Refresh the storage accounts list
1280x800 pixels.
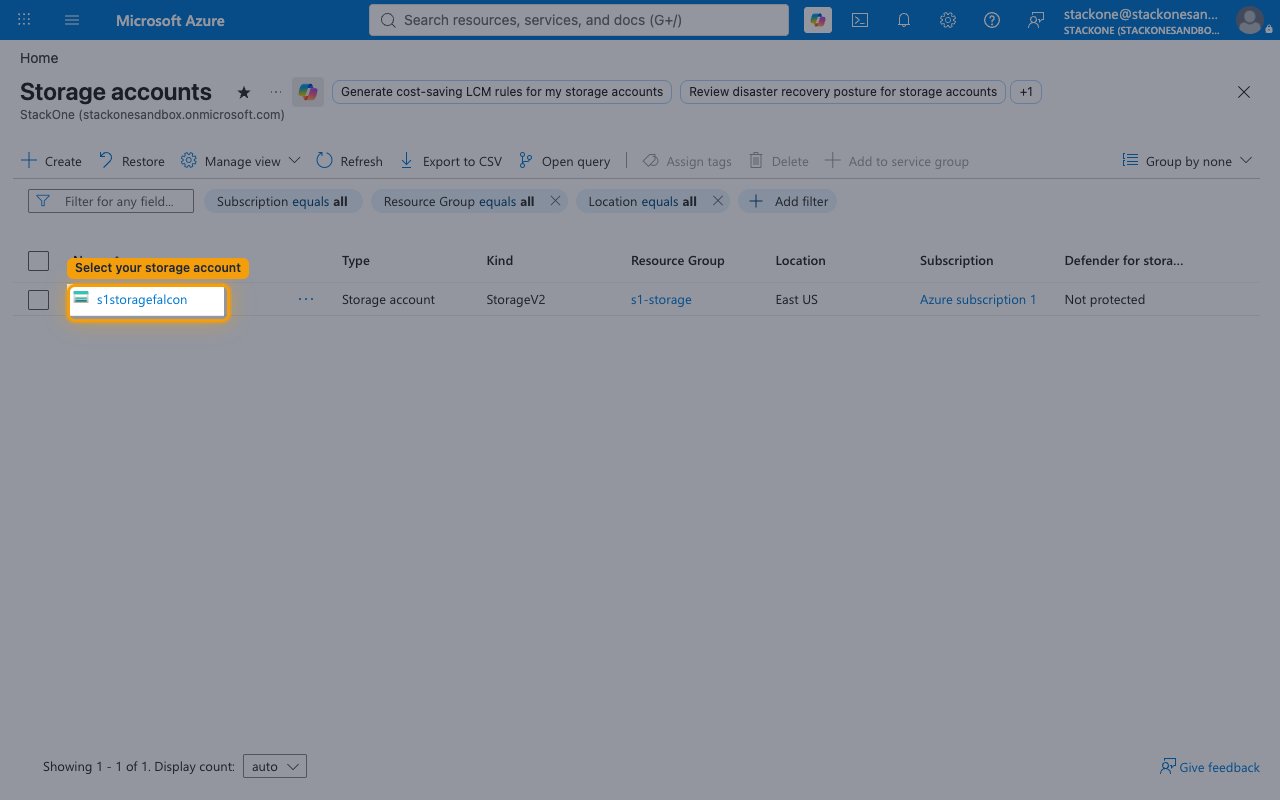(x=349, y=161)
